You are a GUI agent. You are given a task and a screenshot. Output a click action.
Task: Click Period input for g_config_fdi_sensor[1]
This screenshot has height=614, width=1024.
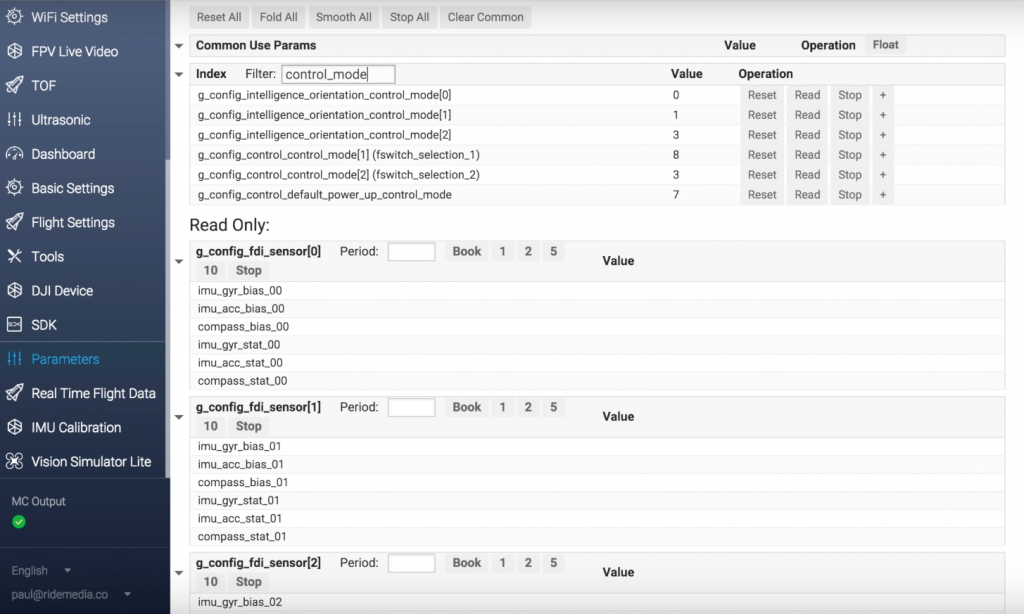tap(411, 408)
